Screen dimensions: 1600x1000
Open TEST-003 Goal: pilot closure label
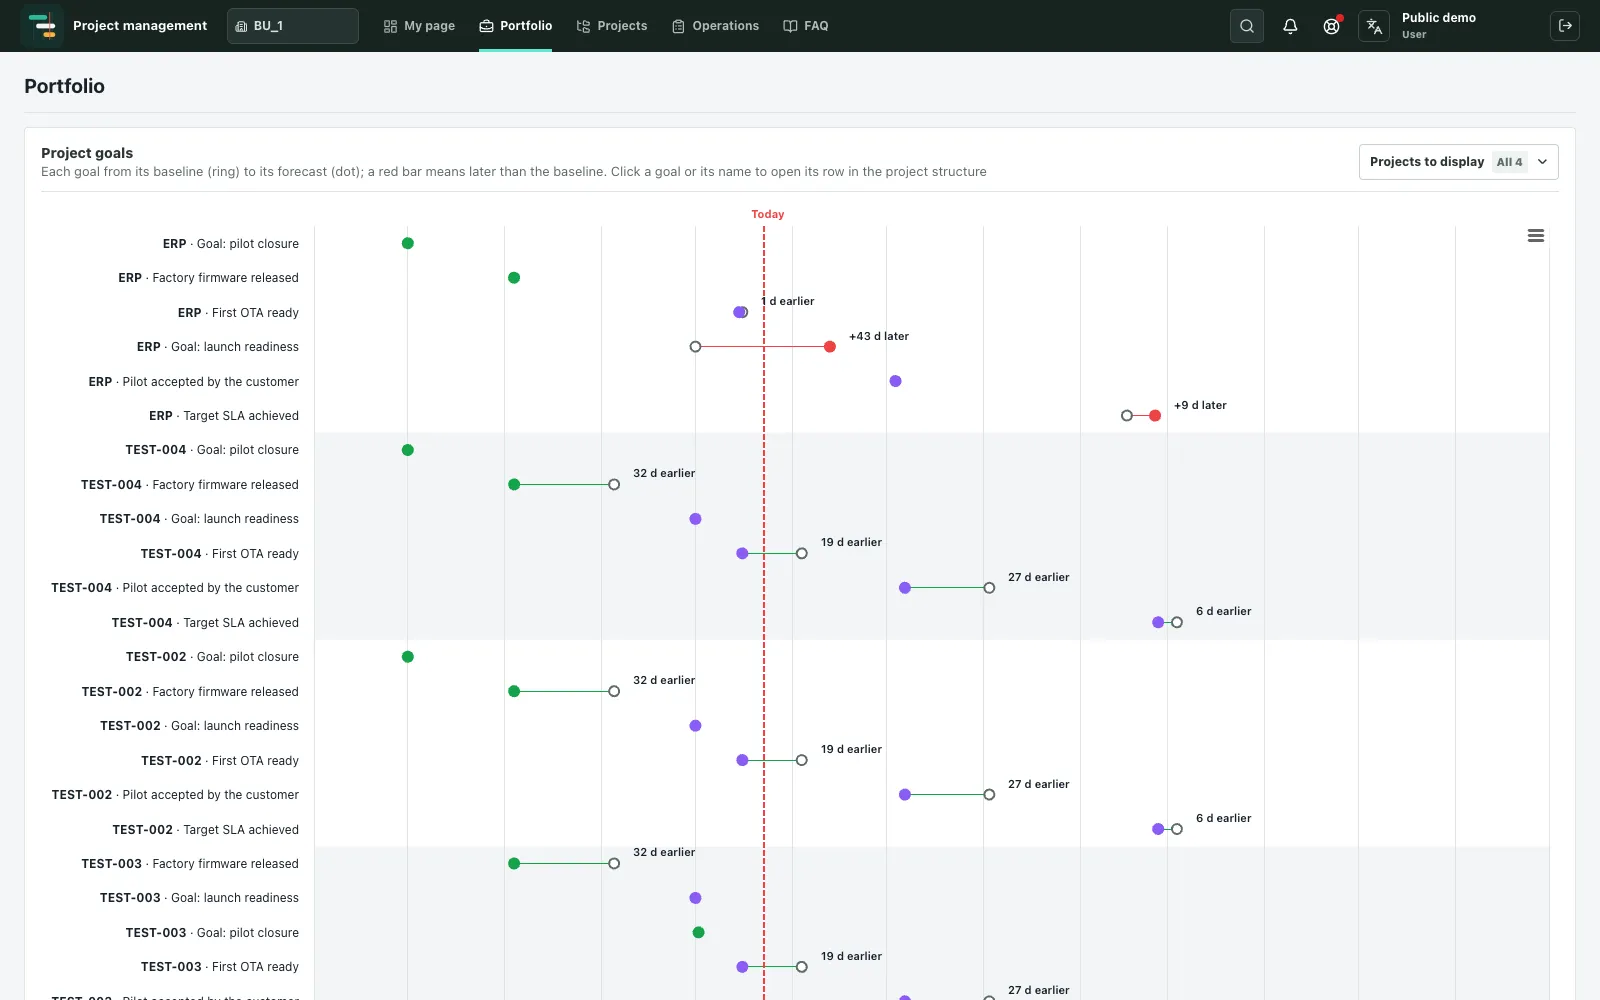[x=212, y=933]
